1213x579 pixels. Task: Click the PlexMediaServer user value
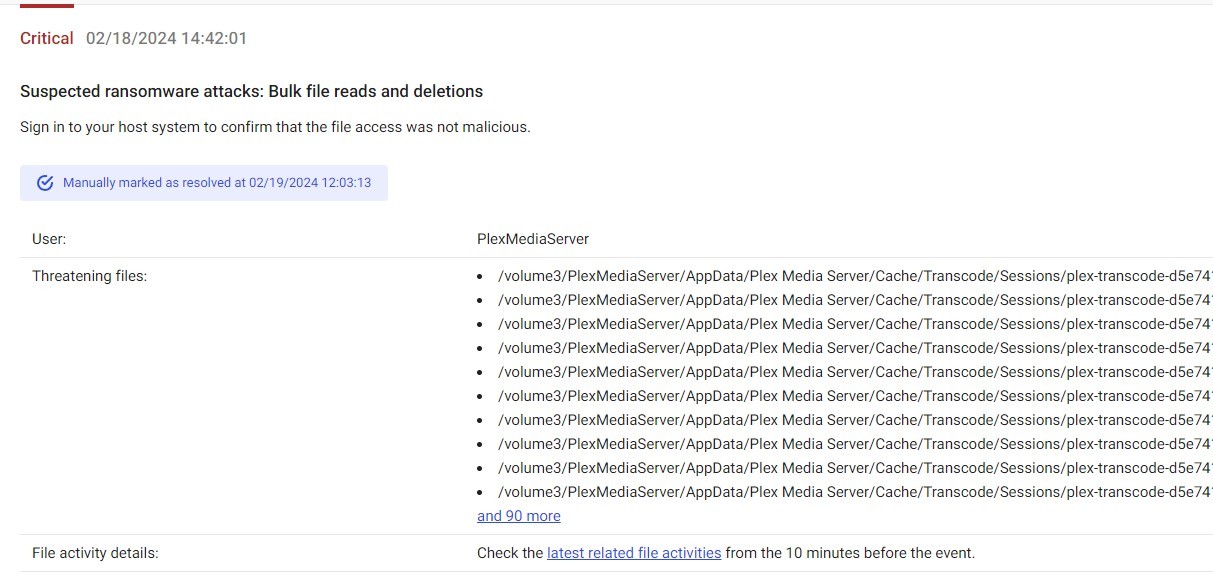[533, 239]
